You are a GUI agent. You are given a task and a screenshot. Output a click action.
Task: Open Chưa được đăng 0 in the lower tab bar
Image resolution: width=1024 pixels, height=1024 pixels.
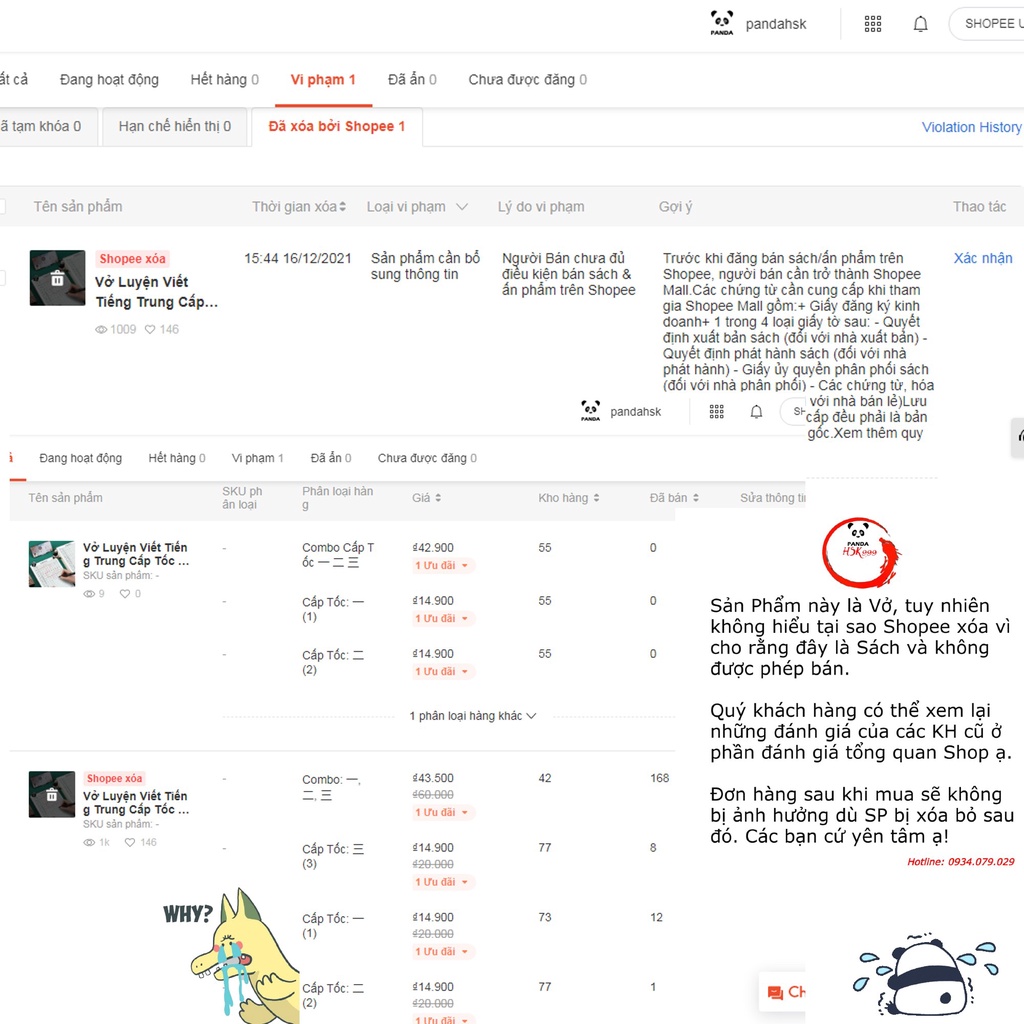(427, 458)
